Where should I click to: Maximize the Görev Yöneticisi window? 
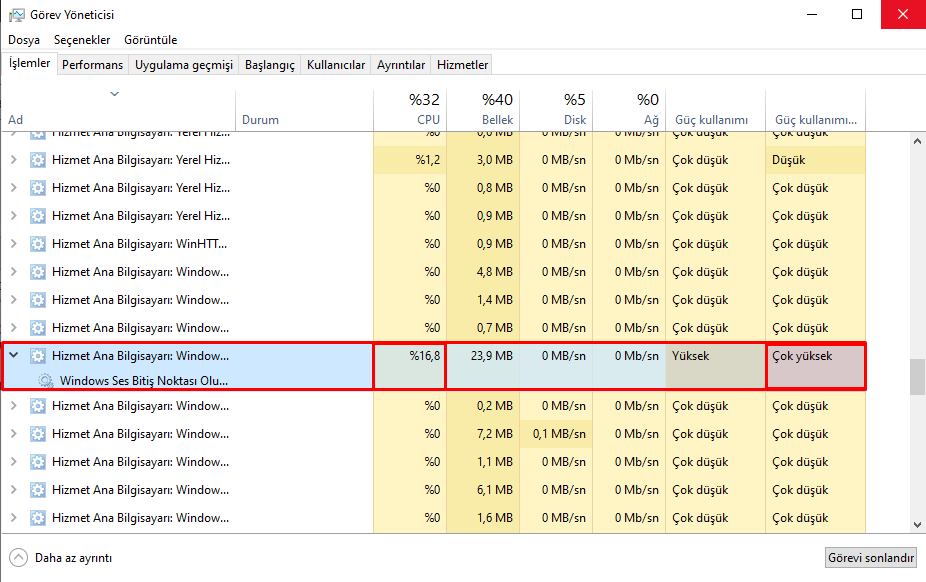pos(857,14)
